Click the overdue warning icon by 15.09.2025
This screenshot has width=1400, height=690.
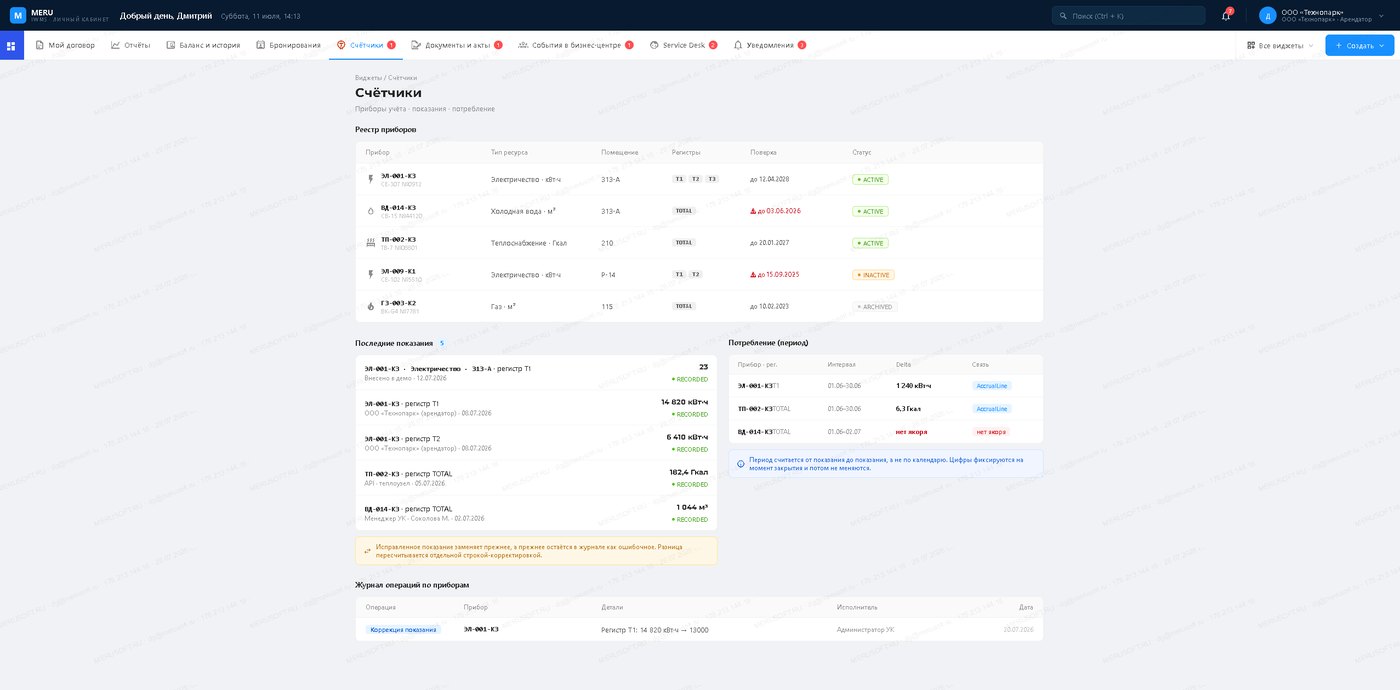pyautogui.click(x=753, y=274)
